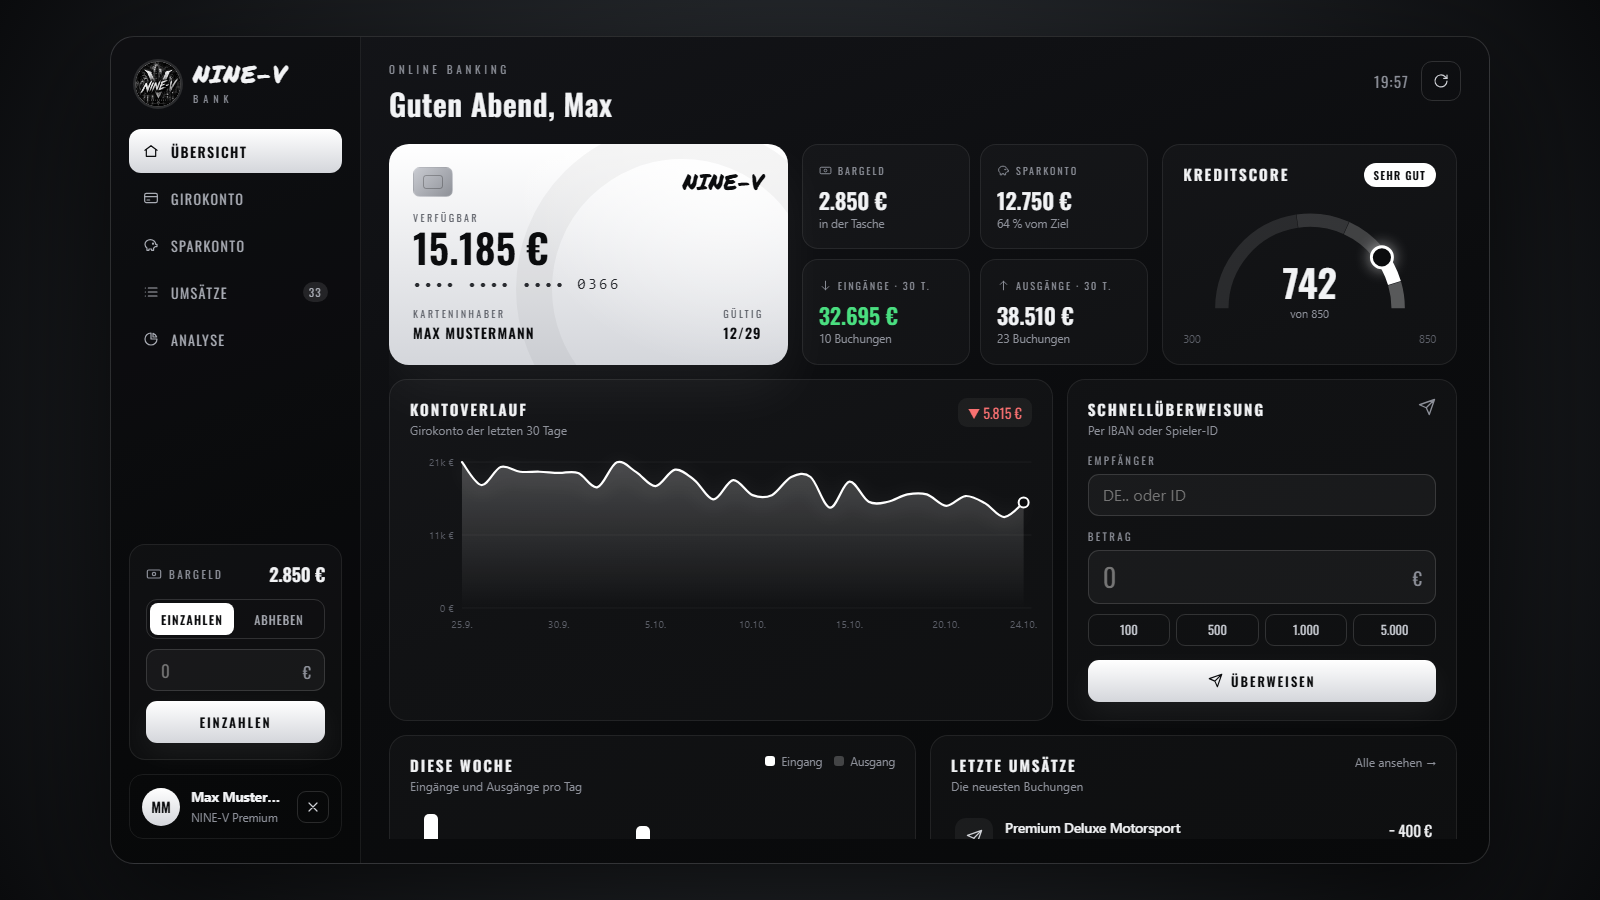
Task: Choose the 5.000 quick amount
Action: (1394, 630)
